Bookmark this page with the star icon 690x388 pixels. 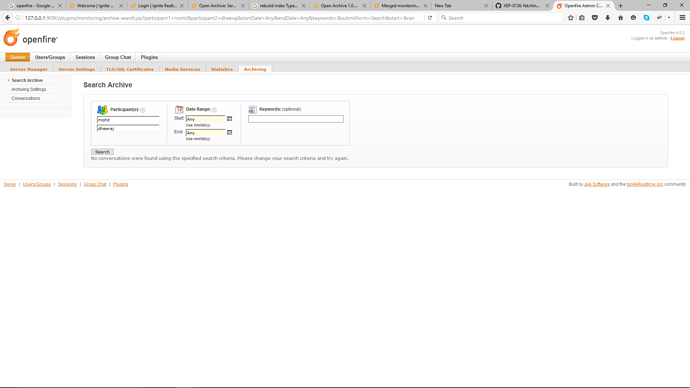click(x=570, y=18)
